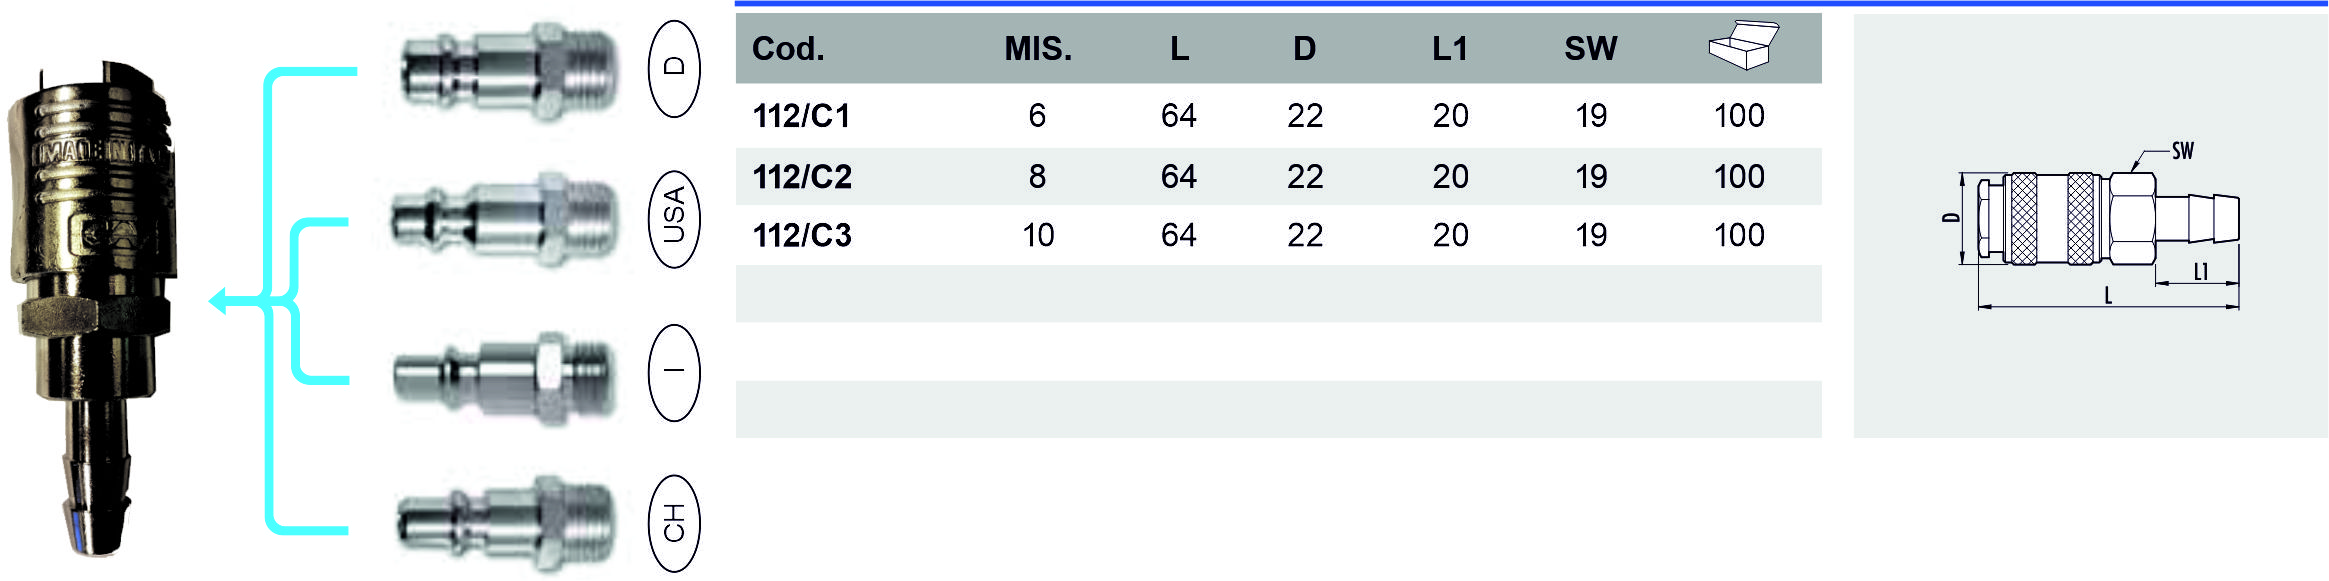Select product code 112/C2

tap(802, 177)
